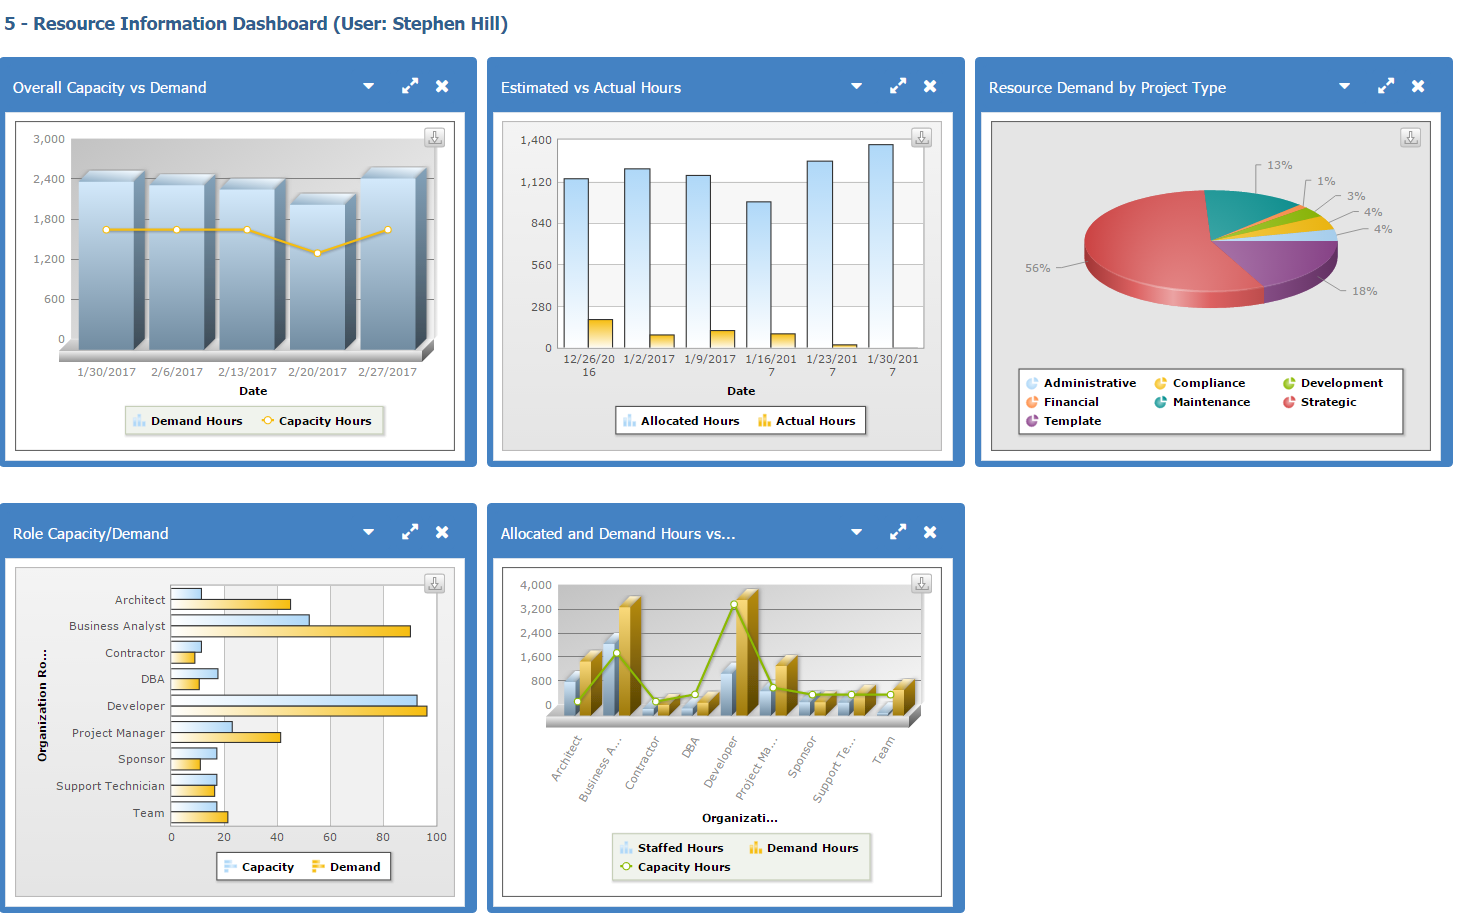This screenshot has height=921, width=1466.
Task: Export the Role Capacity/Demand chart
Action: pos(435,584)
